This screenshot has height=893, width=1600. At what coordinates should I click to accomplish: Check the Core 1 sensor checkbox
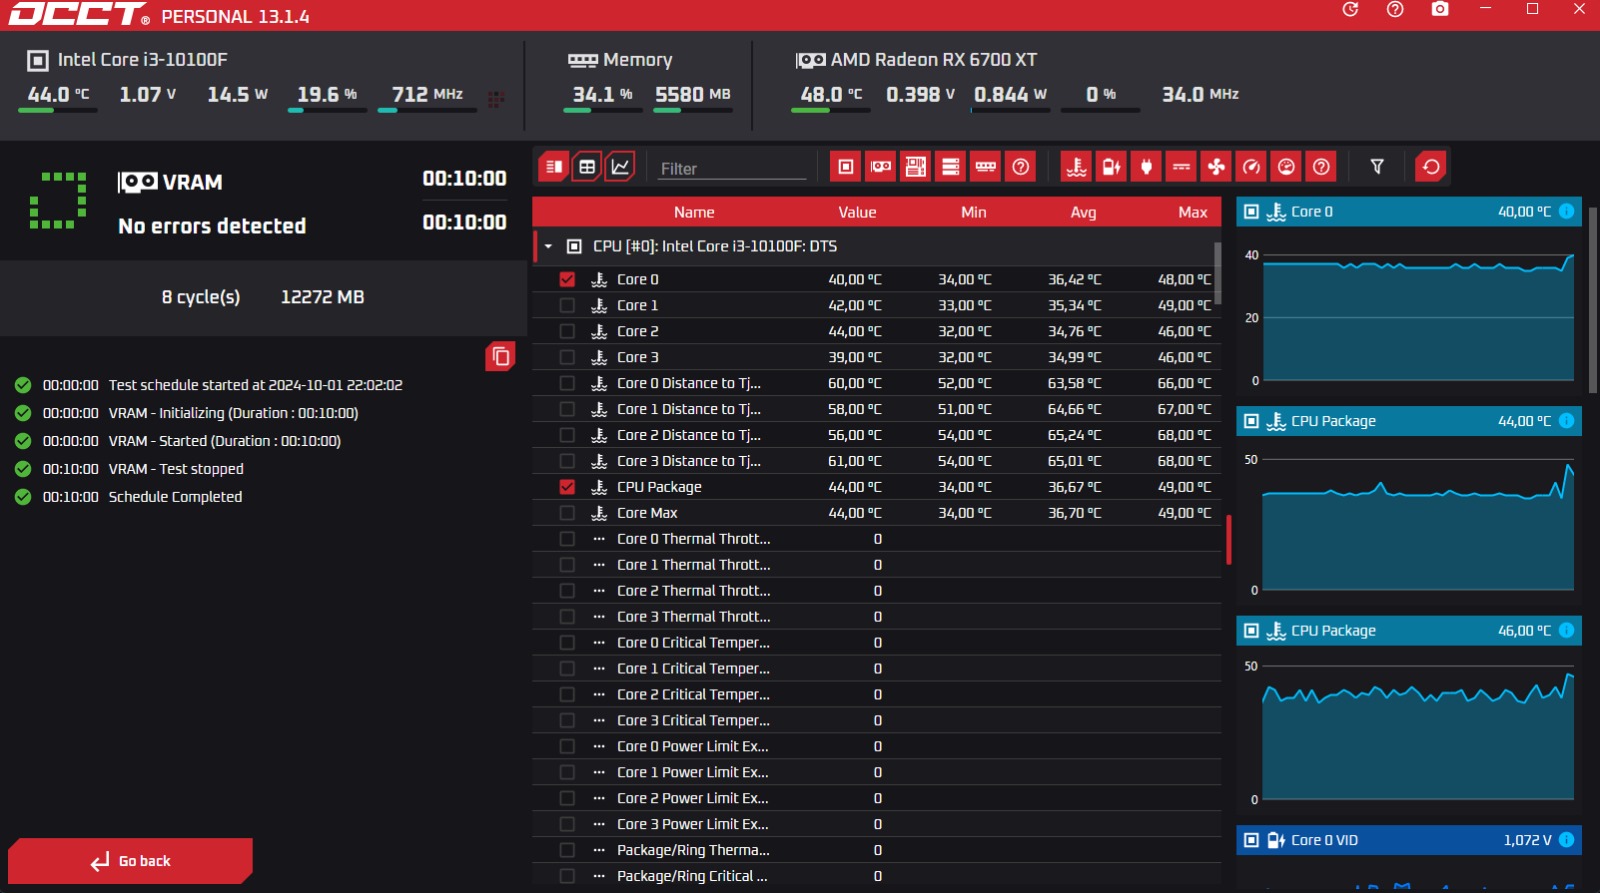point(567,305)
